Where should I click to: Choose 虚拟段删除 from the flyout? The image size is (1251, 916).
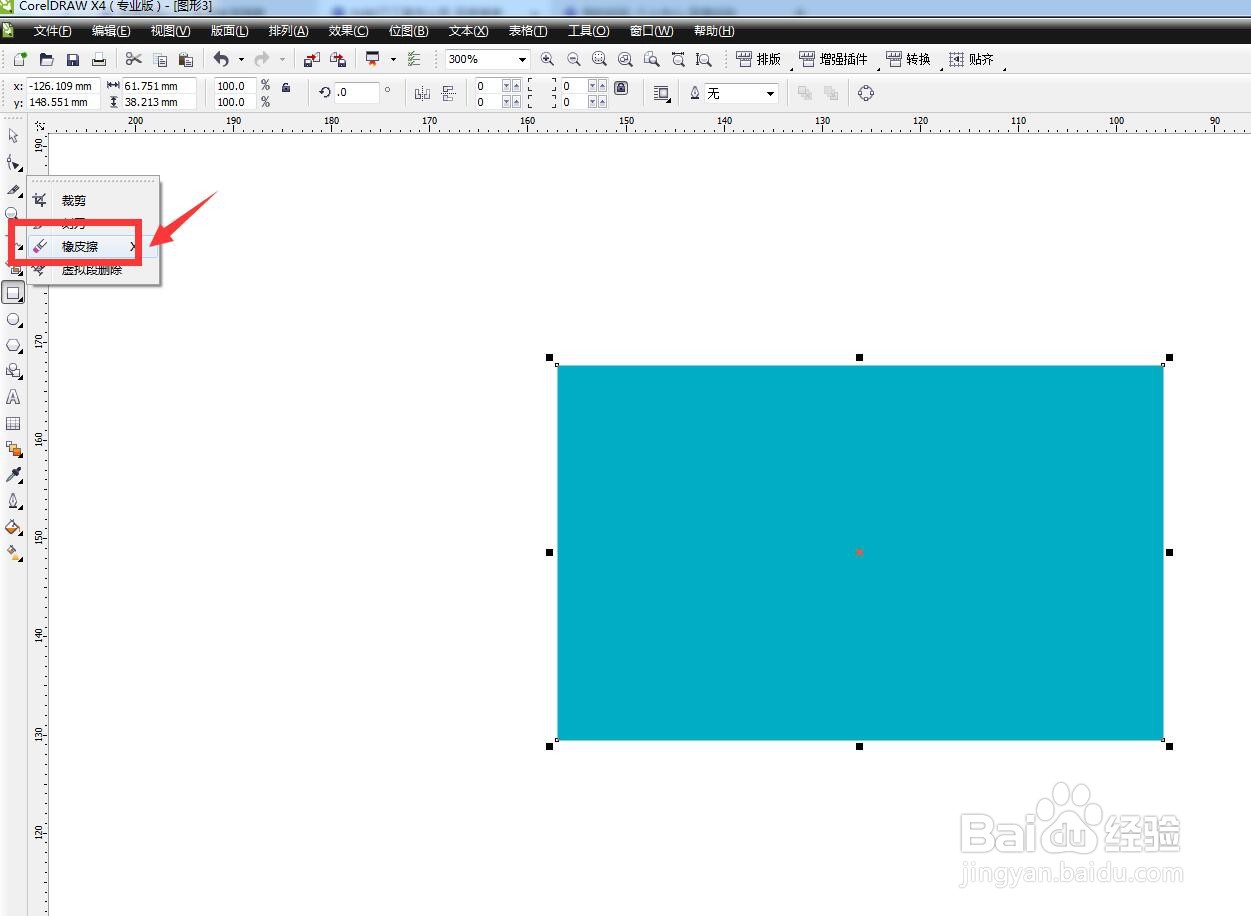click(93, 270)
